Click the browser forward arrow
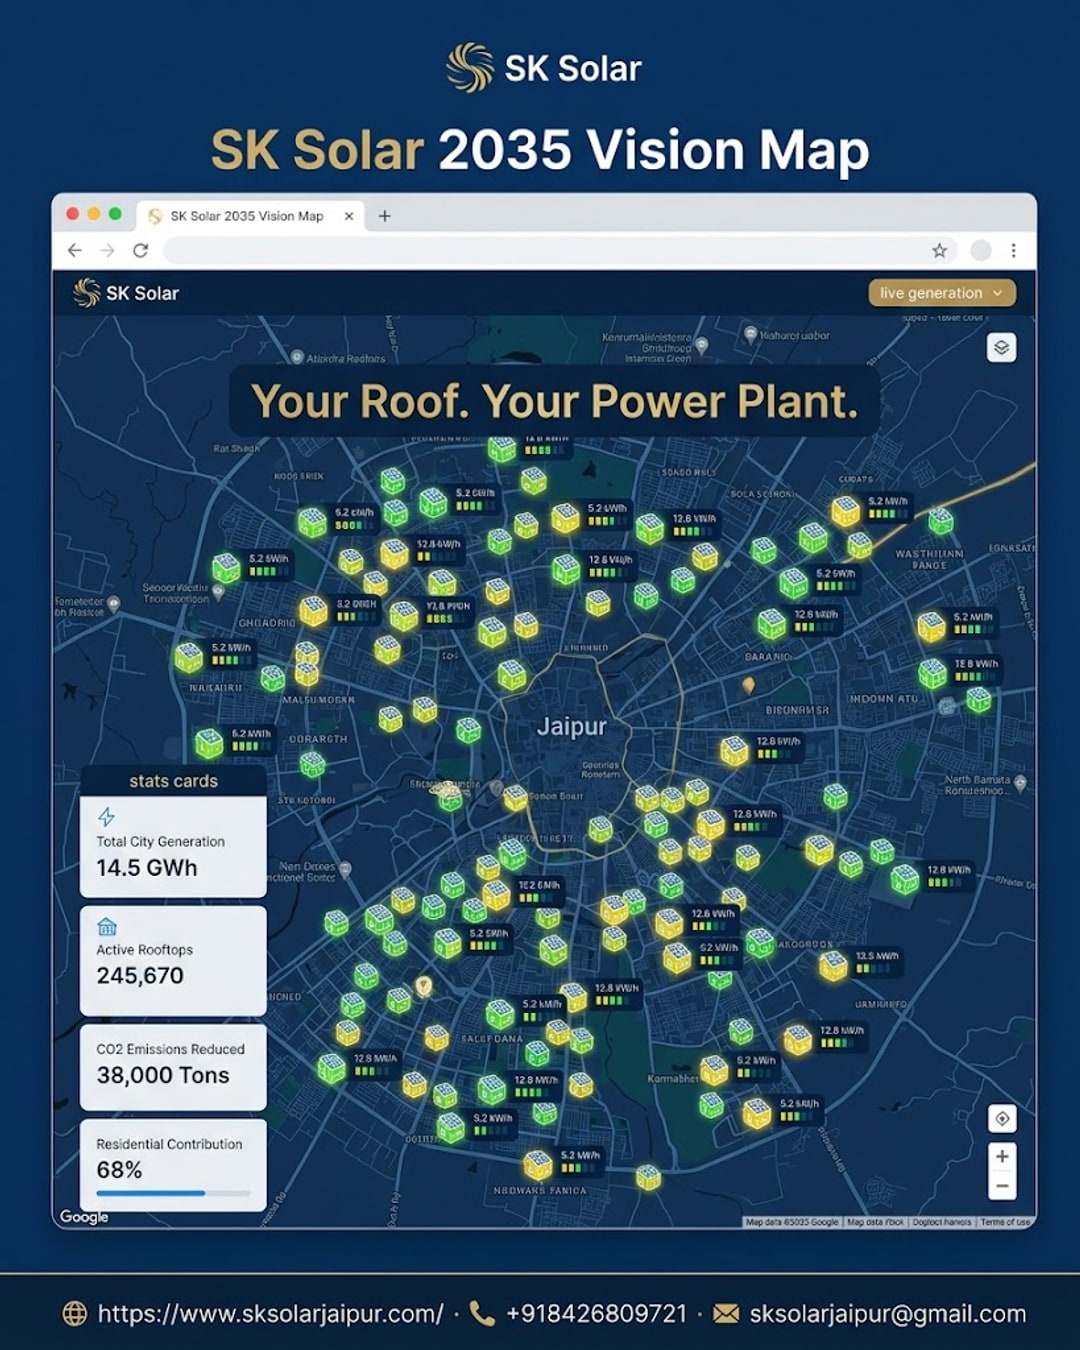Screen dimensions: 1080x1350 (x=108, y=250)
